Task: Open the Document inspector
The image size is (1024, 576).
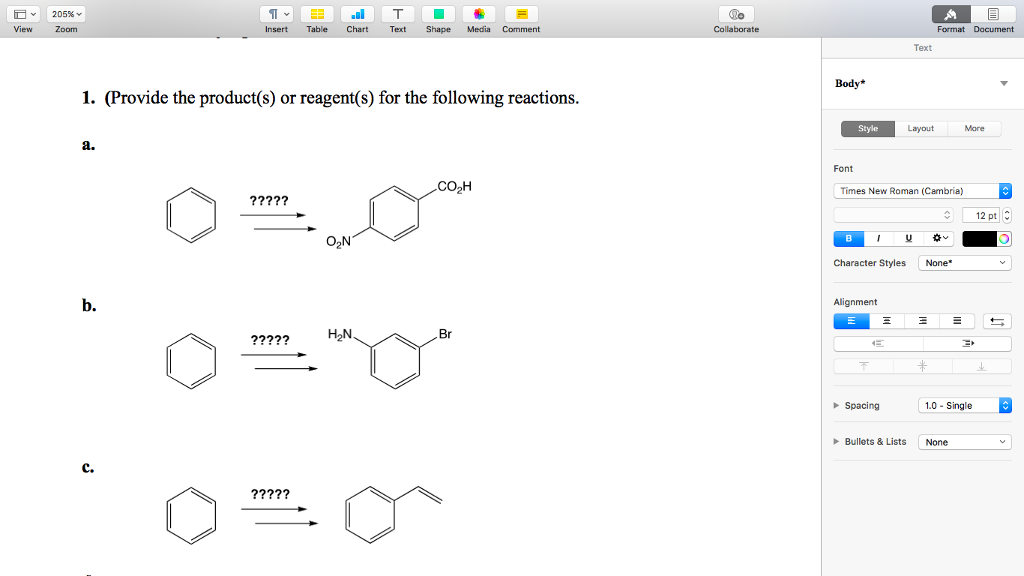Action: click(993, 15)
